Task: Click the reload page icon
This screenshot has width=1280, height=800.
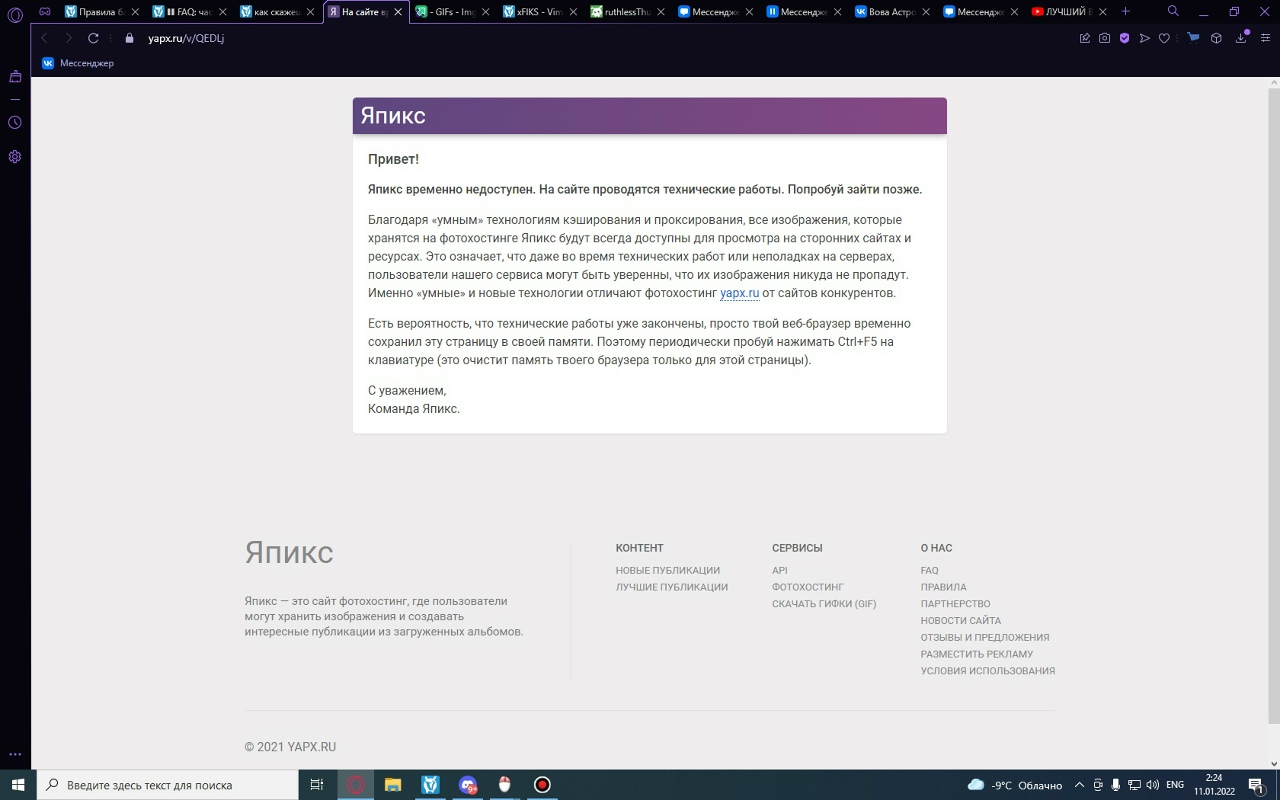Action: tap(93, 38)
